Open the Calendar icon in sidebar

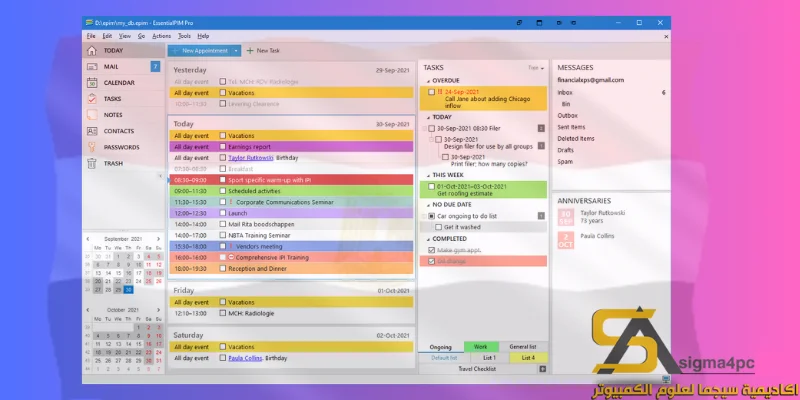tap(92, 83)
